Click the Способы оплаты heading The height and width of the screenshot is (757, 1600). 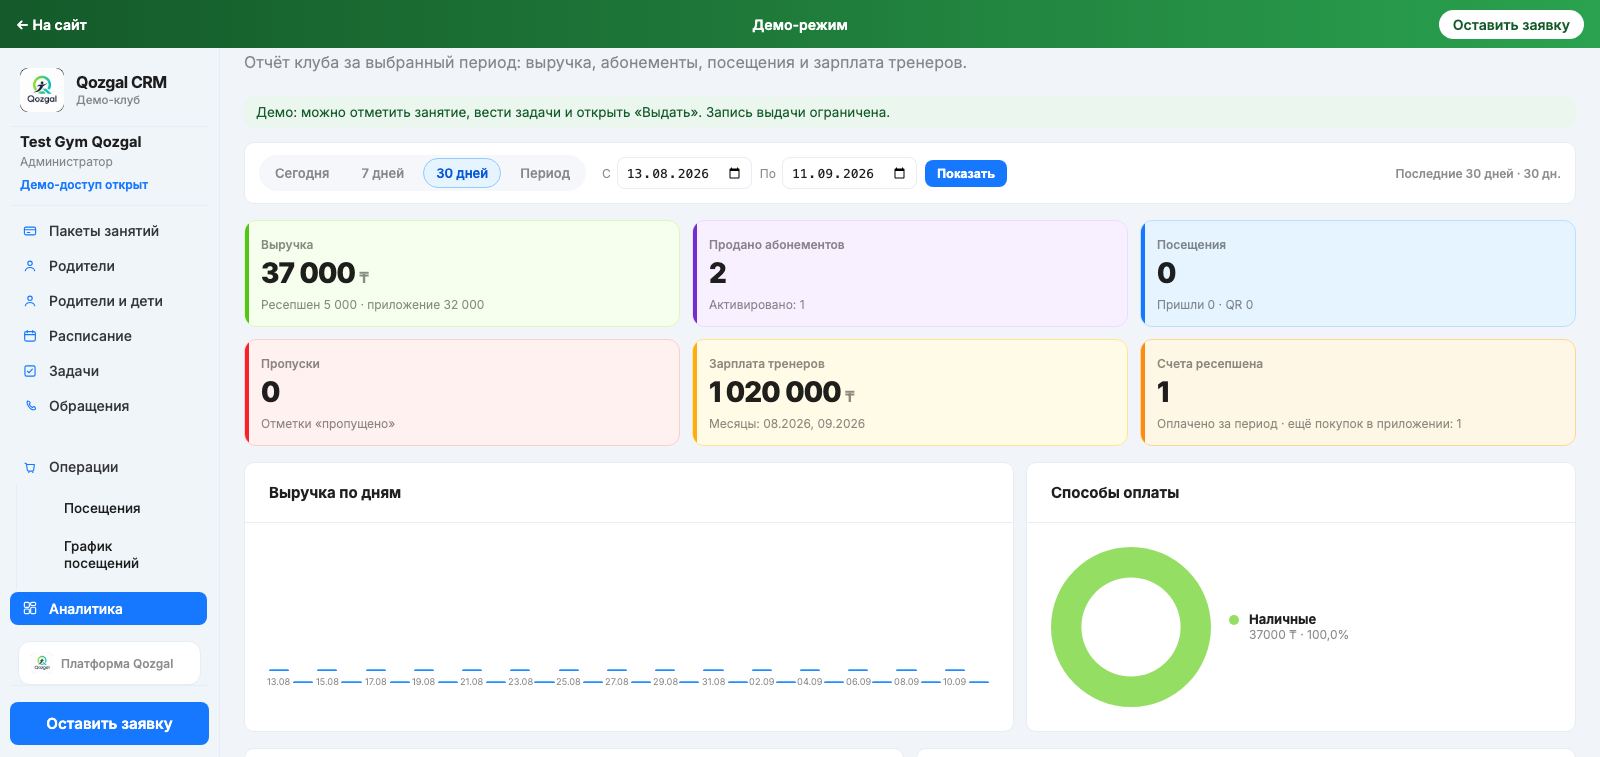(1115, 492)
